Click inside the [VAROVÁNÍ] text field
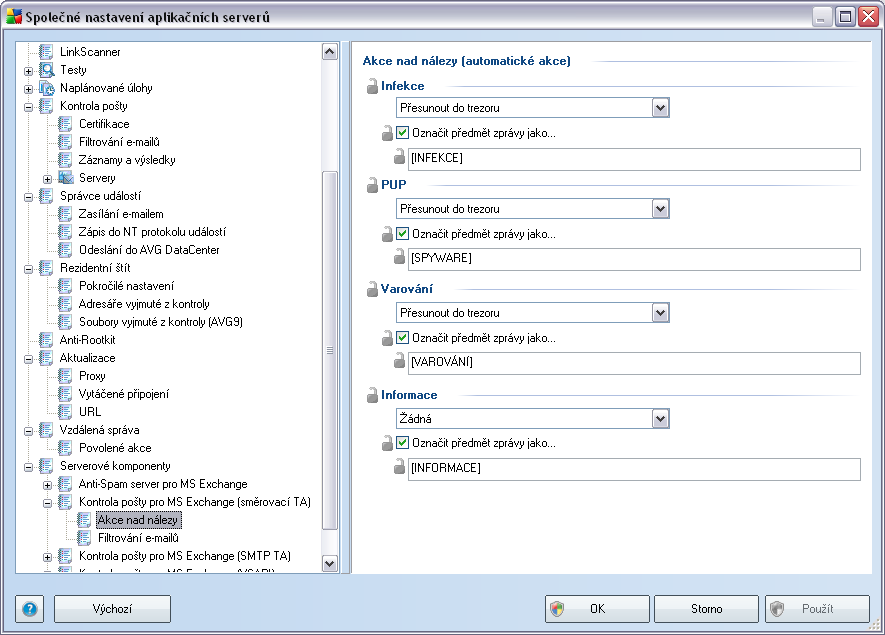The height and width of the screenshot is (635, 885). pos(634,362)
